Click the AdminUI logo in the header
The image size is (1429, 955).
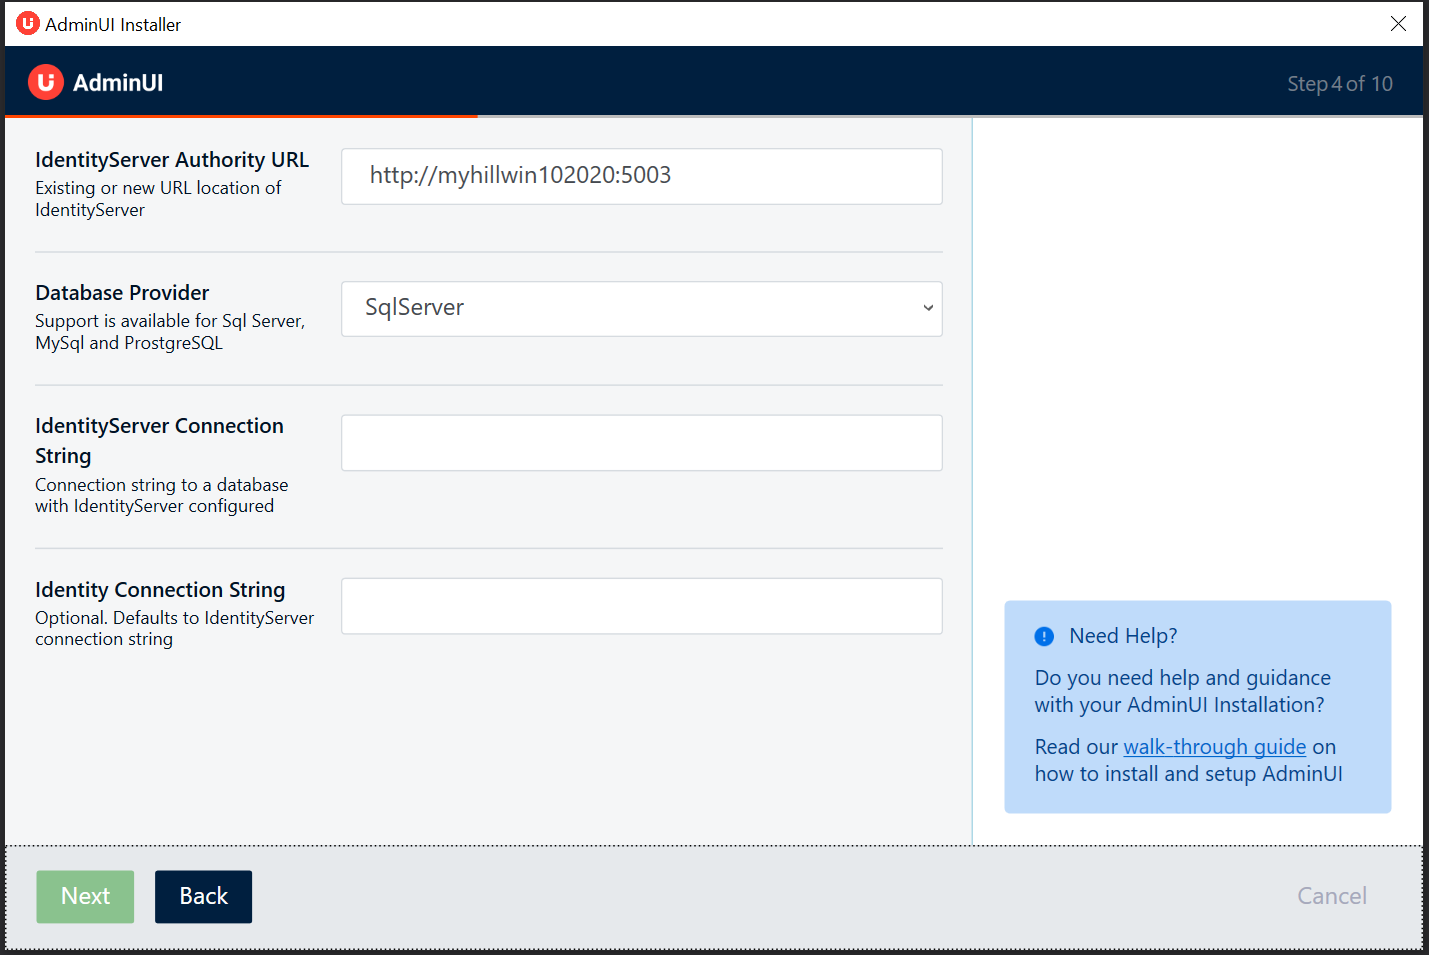coord(46,82)
